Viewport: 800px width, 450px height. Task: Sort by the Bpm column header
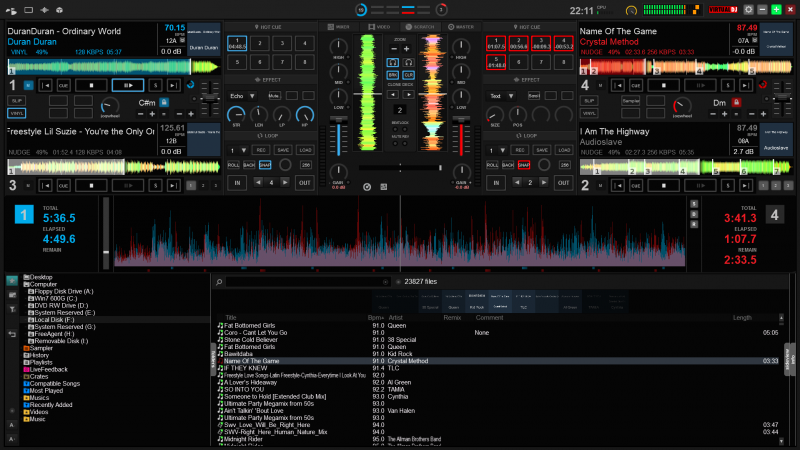[376, 317]
